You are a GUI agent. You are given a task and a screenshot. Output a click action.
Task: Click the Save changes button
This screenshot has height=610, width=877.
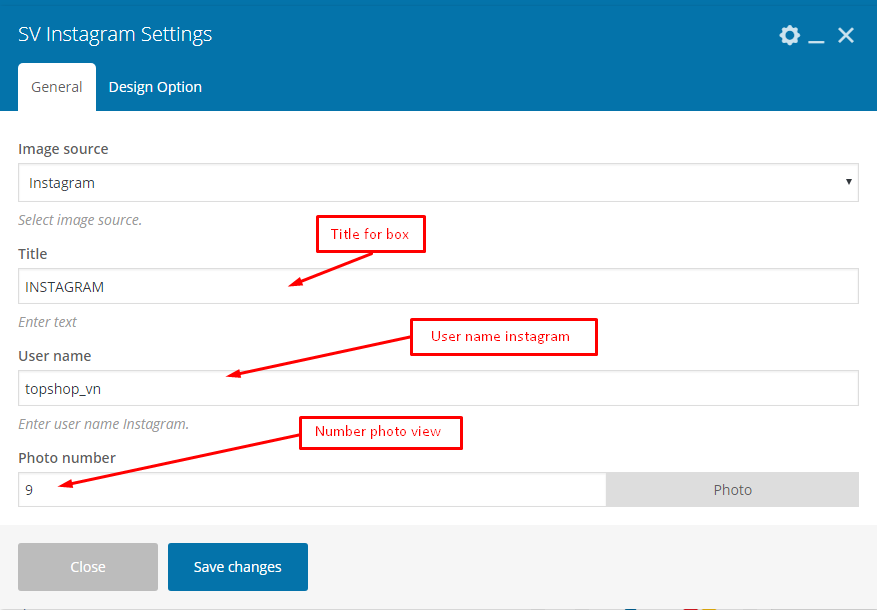[238, 567]
